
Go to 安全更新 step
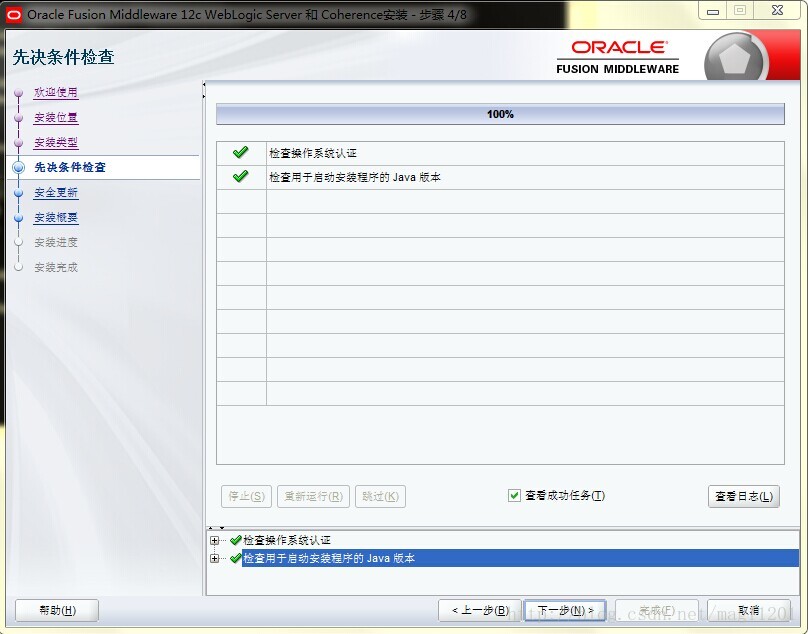click(56, 192)
